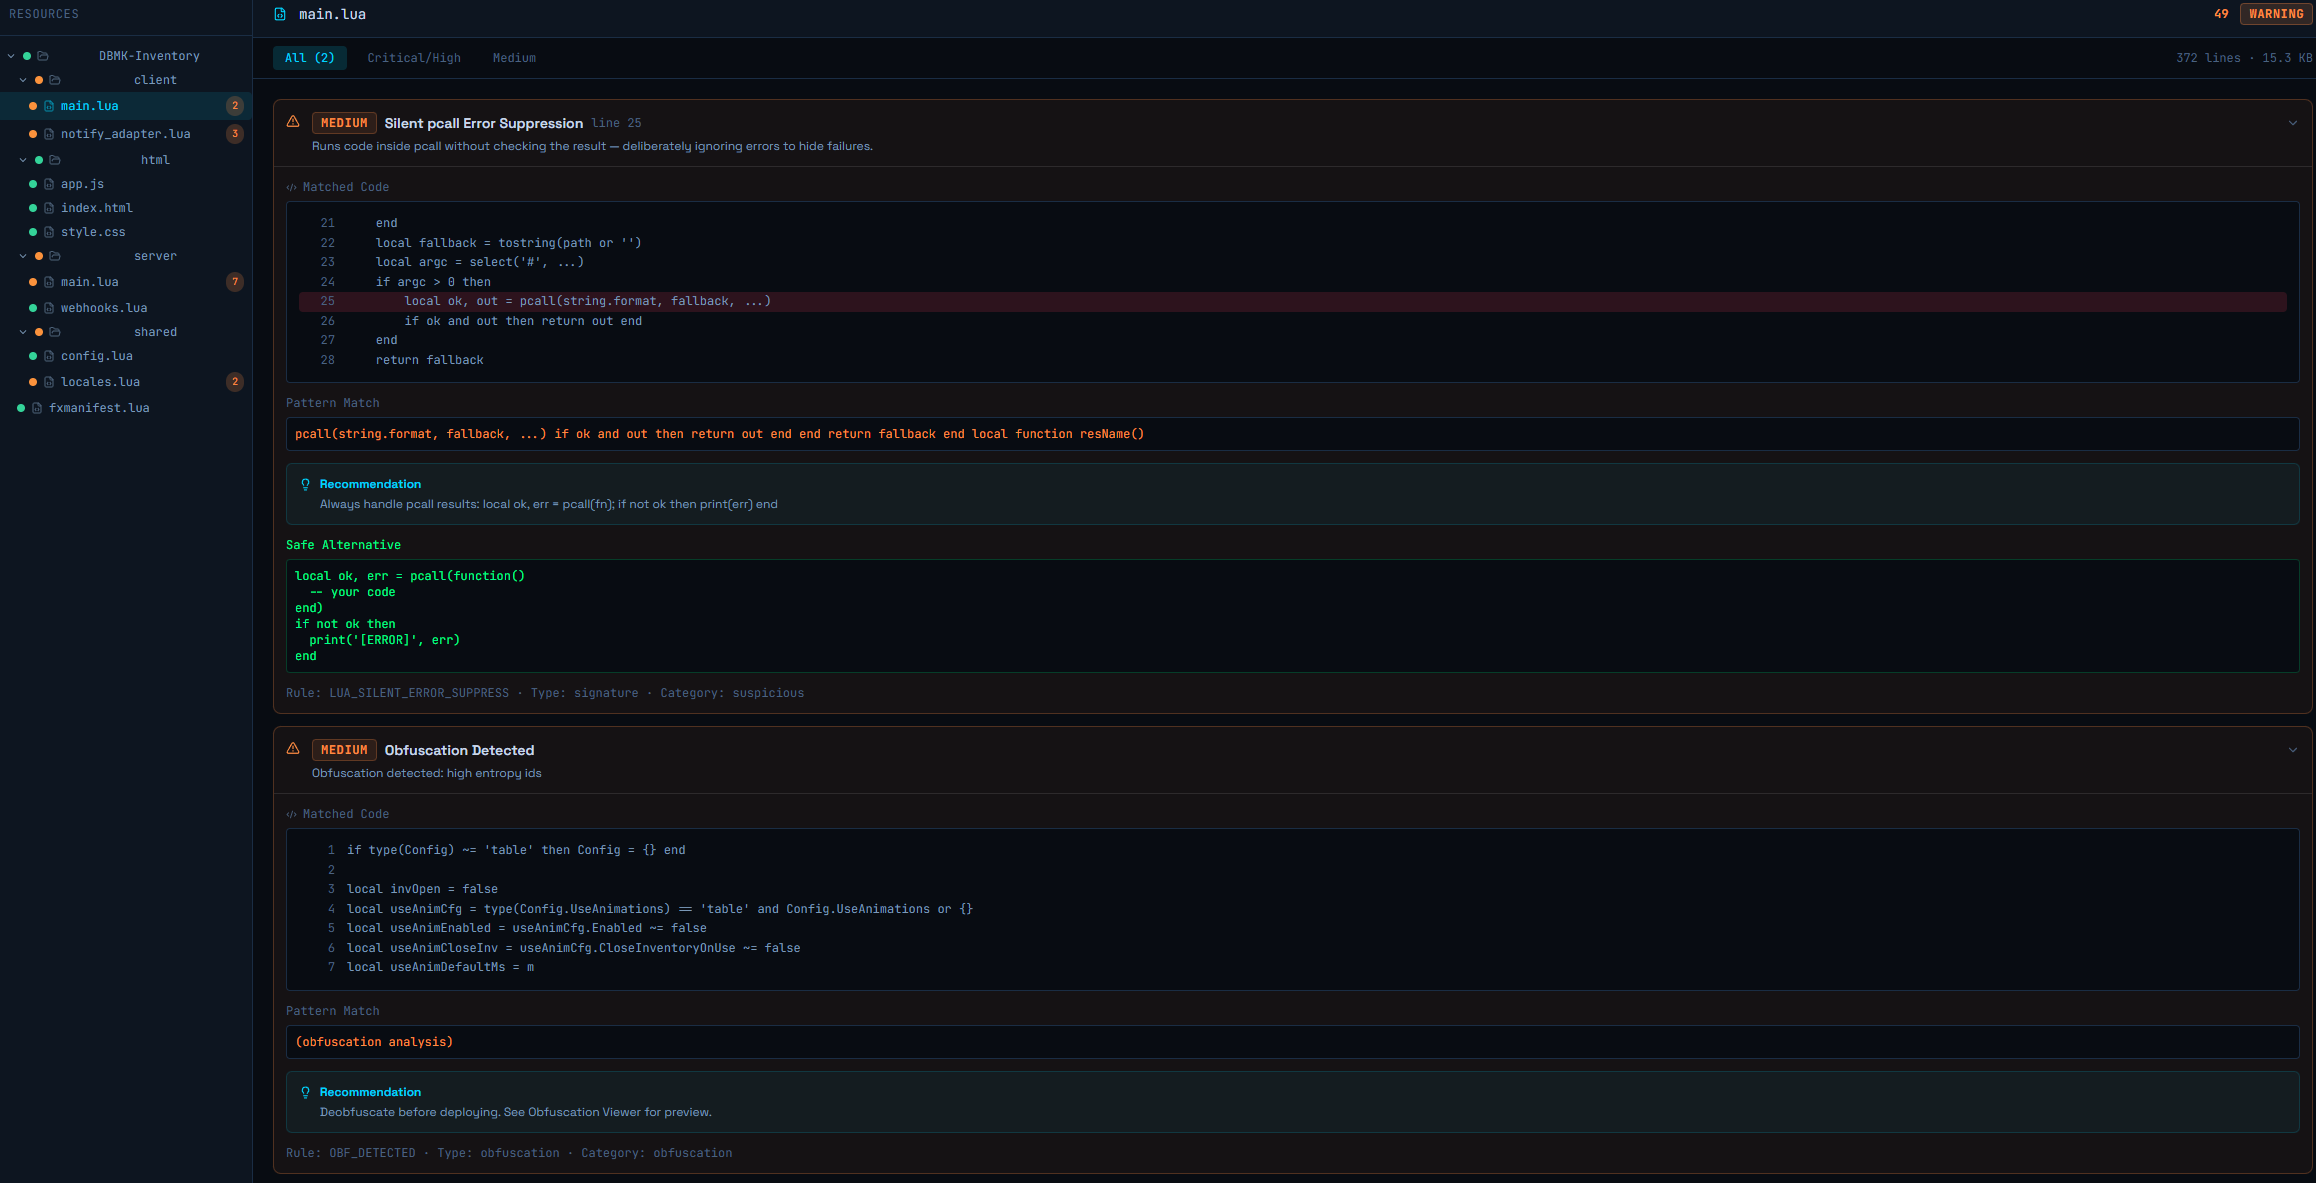This screenshot has width=2316, height=1183.
Task: Click the Safe Alternative code block
Action: (x=1292, y=616)
